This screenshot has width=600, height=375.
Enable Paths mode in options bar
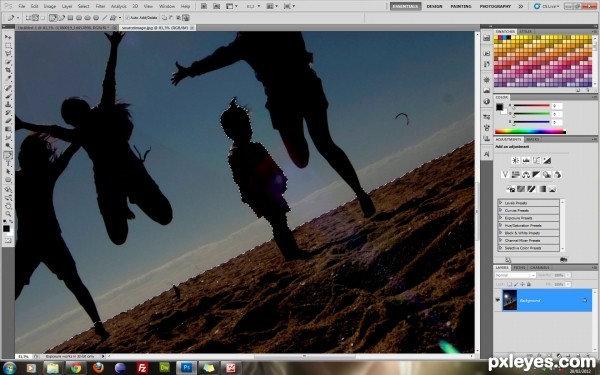(35, 18)
